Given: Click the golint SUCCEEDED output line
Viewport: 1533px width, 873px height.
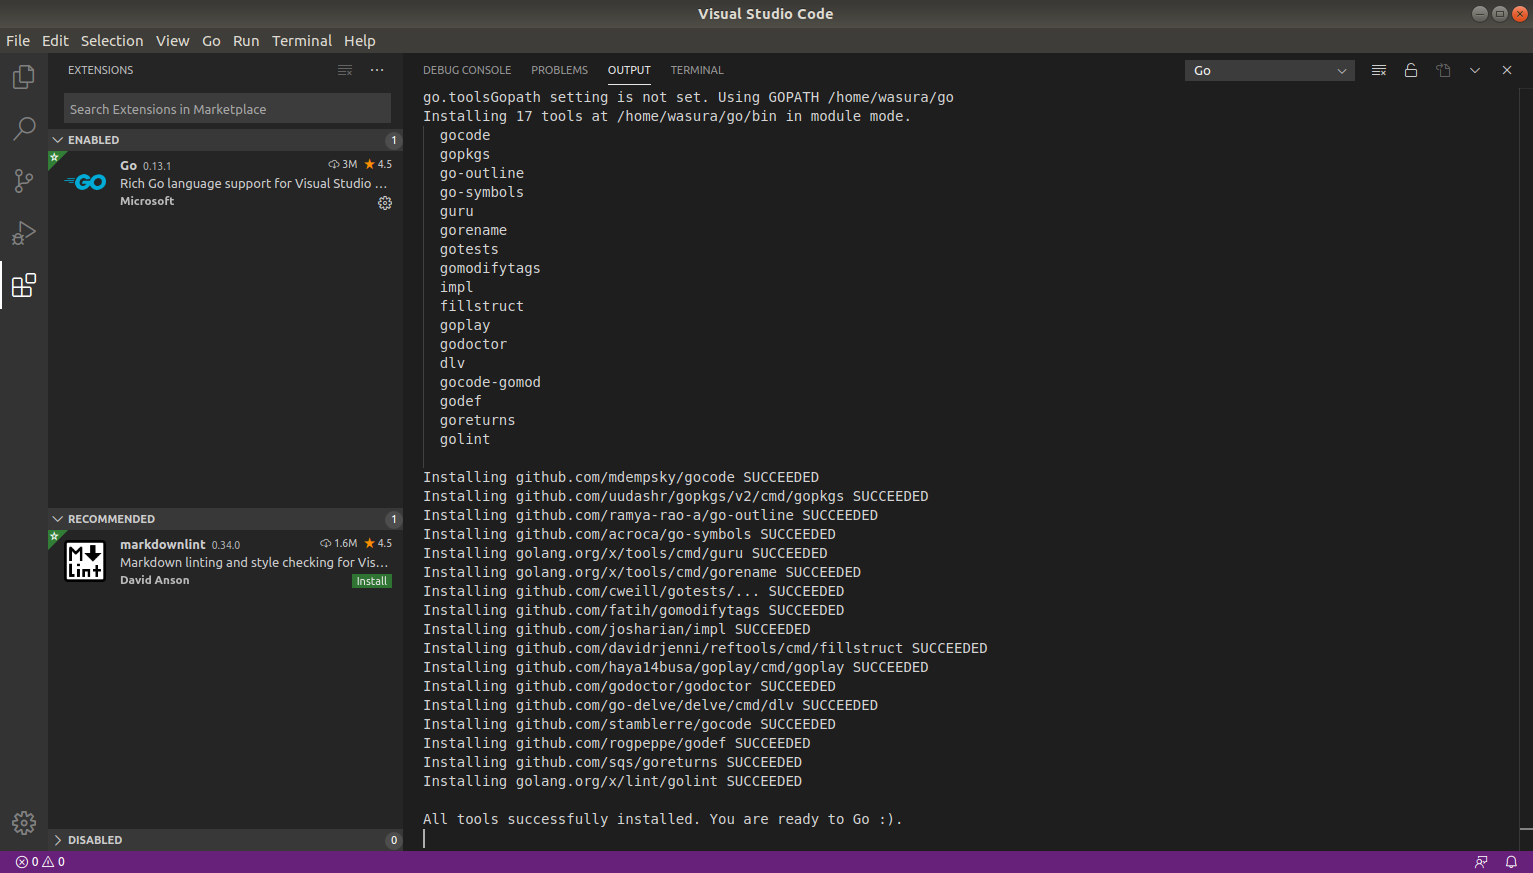Looking at the screenshot, I should pyautogui.click(x=612, y=781).
